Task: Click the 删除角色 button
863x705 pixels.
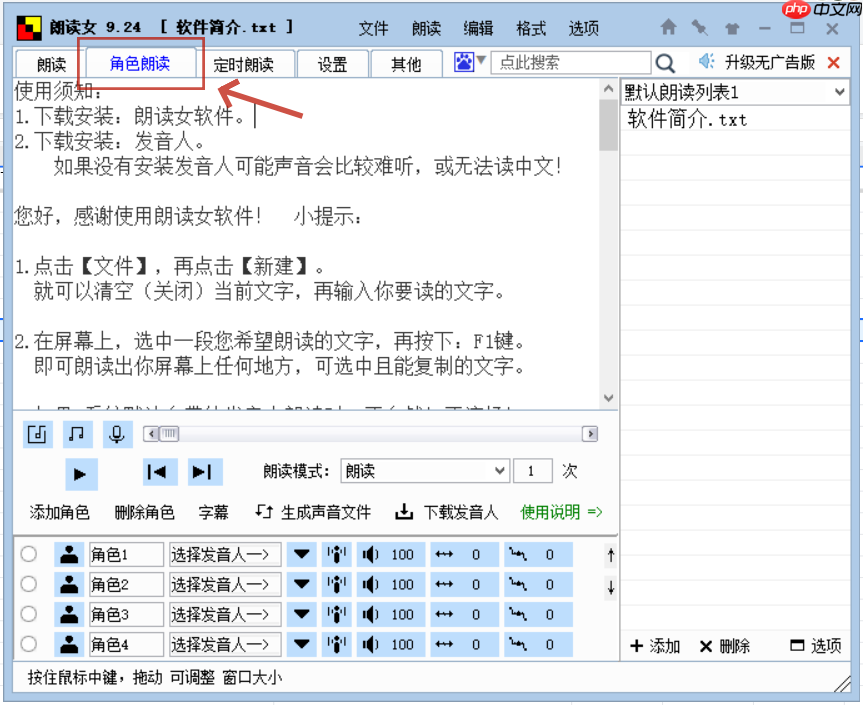Action: (x=144, y=512)
